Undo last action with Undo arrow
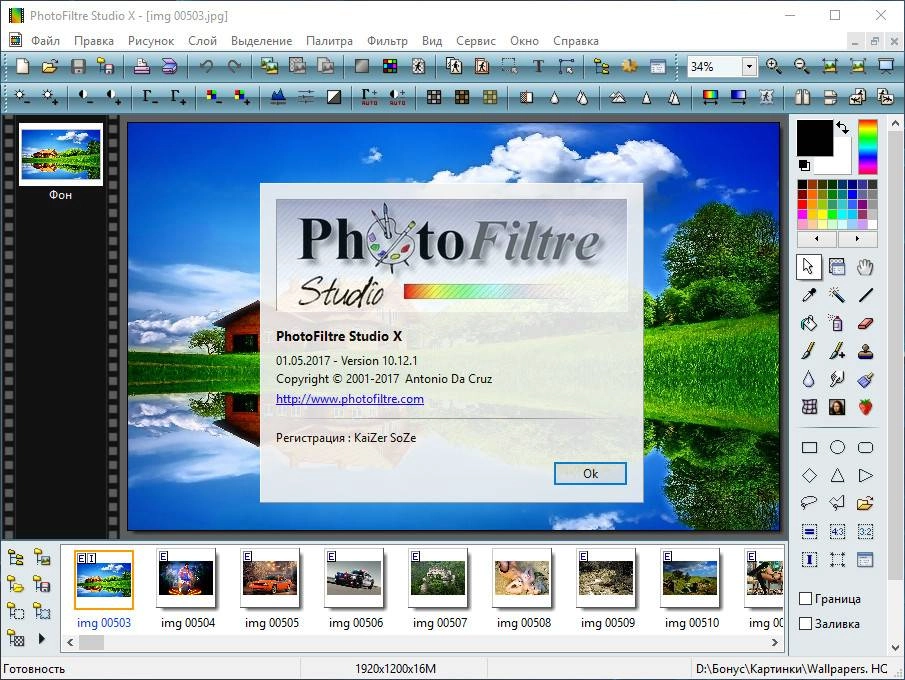905x680 pixels. [206, 66]
